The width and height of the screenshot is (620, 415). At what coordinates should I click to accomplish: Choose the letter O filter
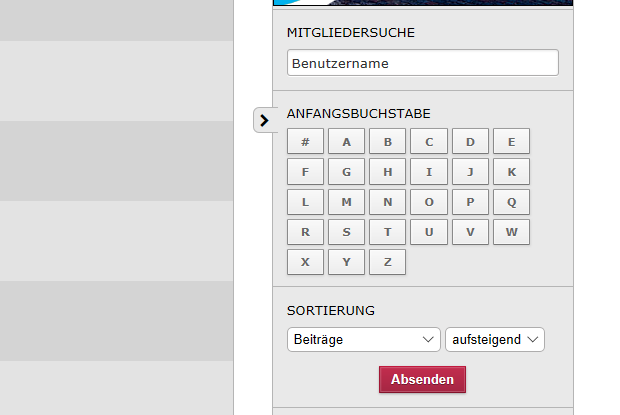click(x=429, y=202)
